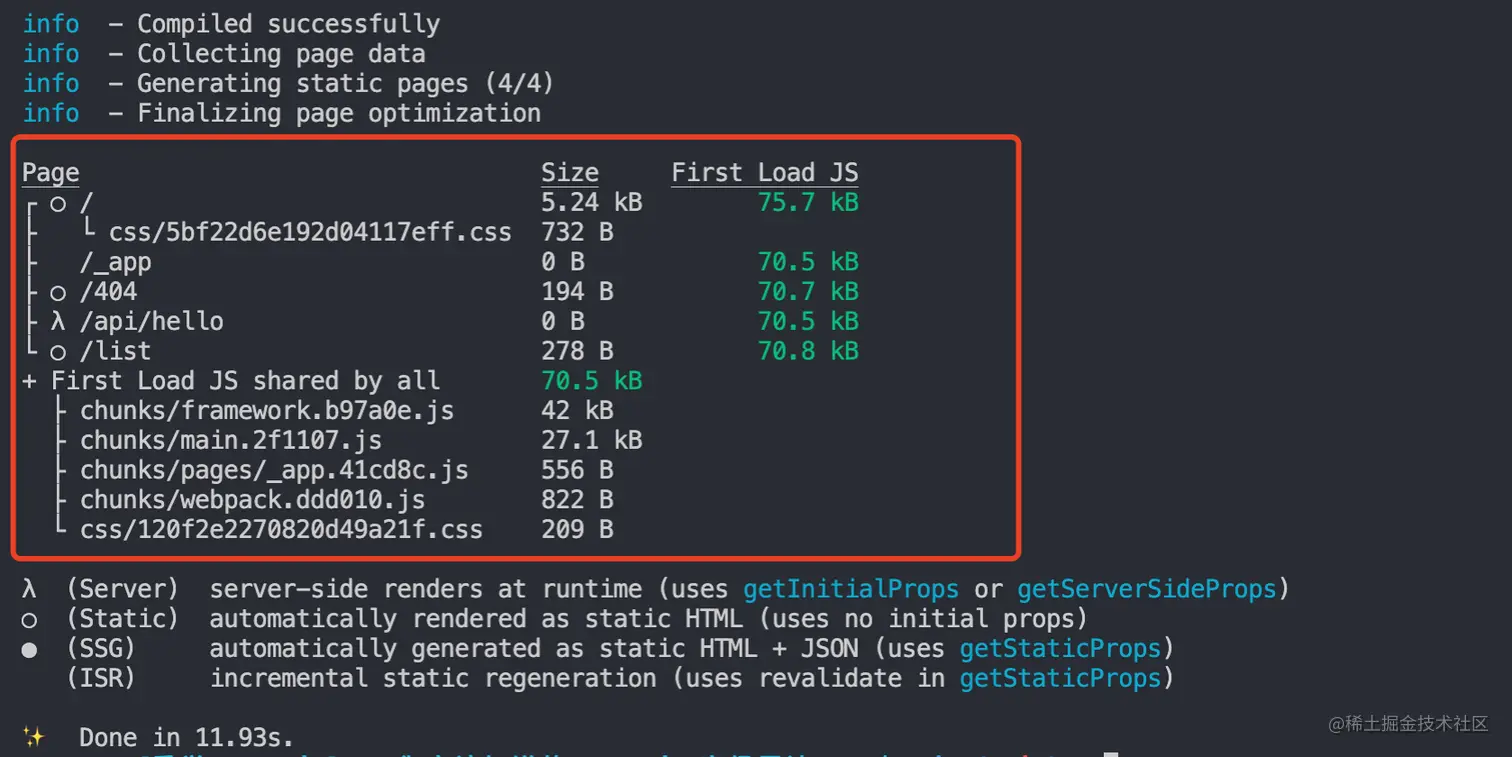Select the green 70.5 kB shared total

click(592, 381)
